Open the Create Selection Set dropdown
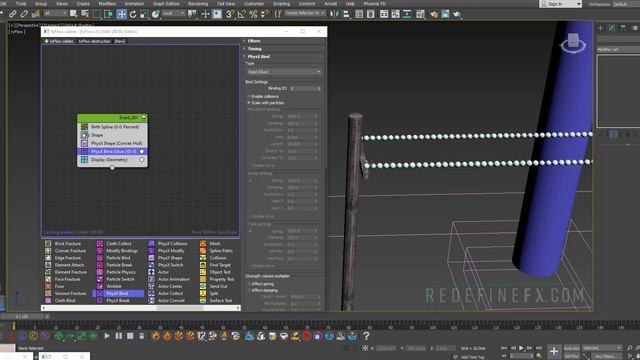Image resolution: width=640 pixels, height=360 pixels. (x=304, y=13)
